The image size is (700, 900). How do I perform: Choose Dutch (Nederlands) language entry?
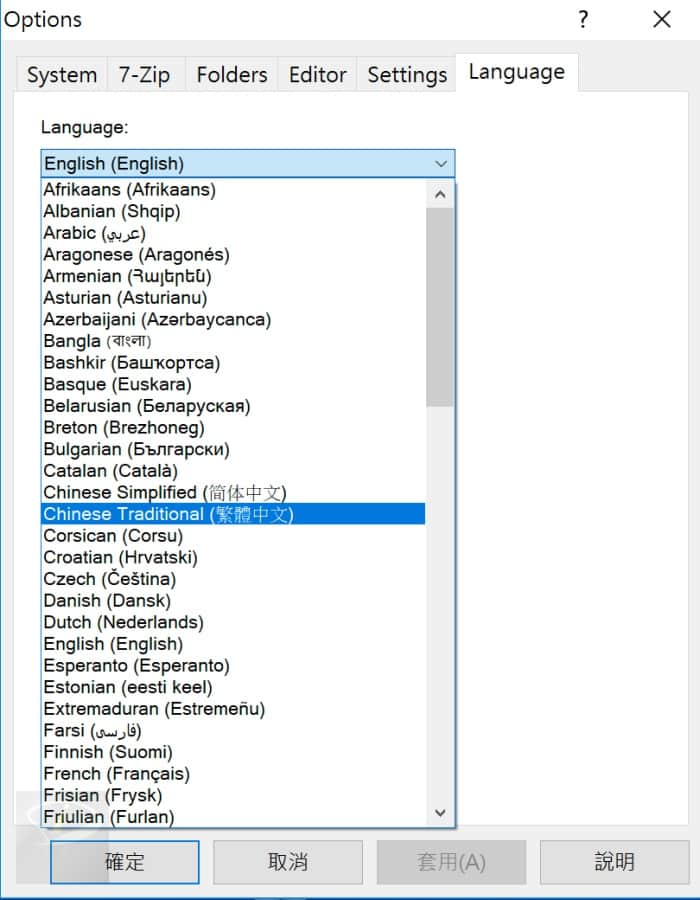(x=123, y=622)
